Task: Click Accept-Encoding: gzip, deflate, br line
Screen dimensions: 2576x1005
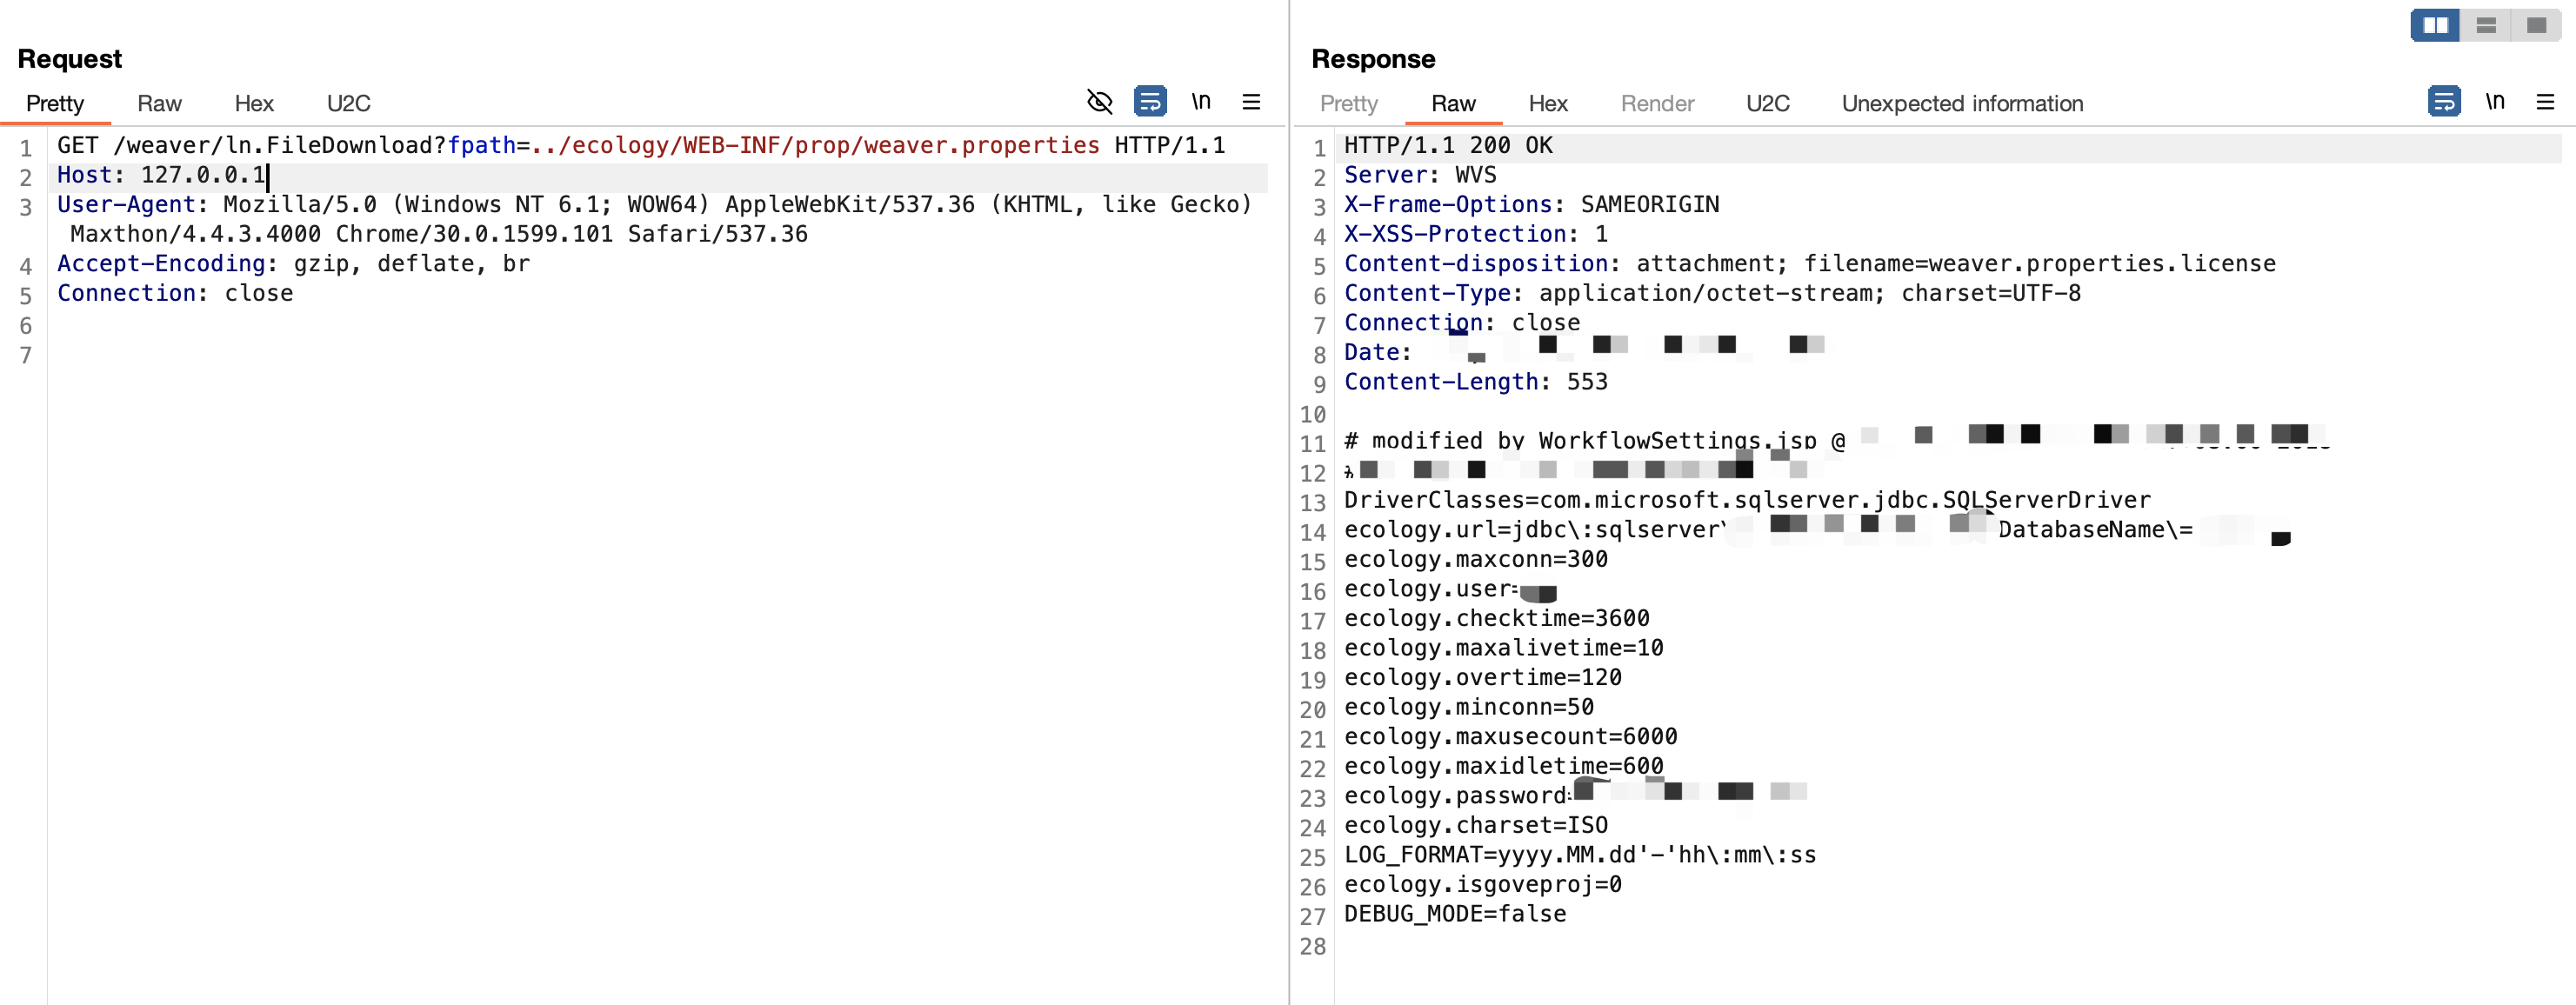Action: [293, 264]
